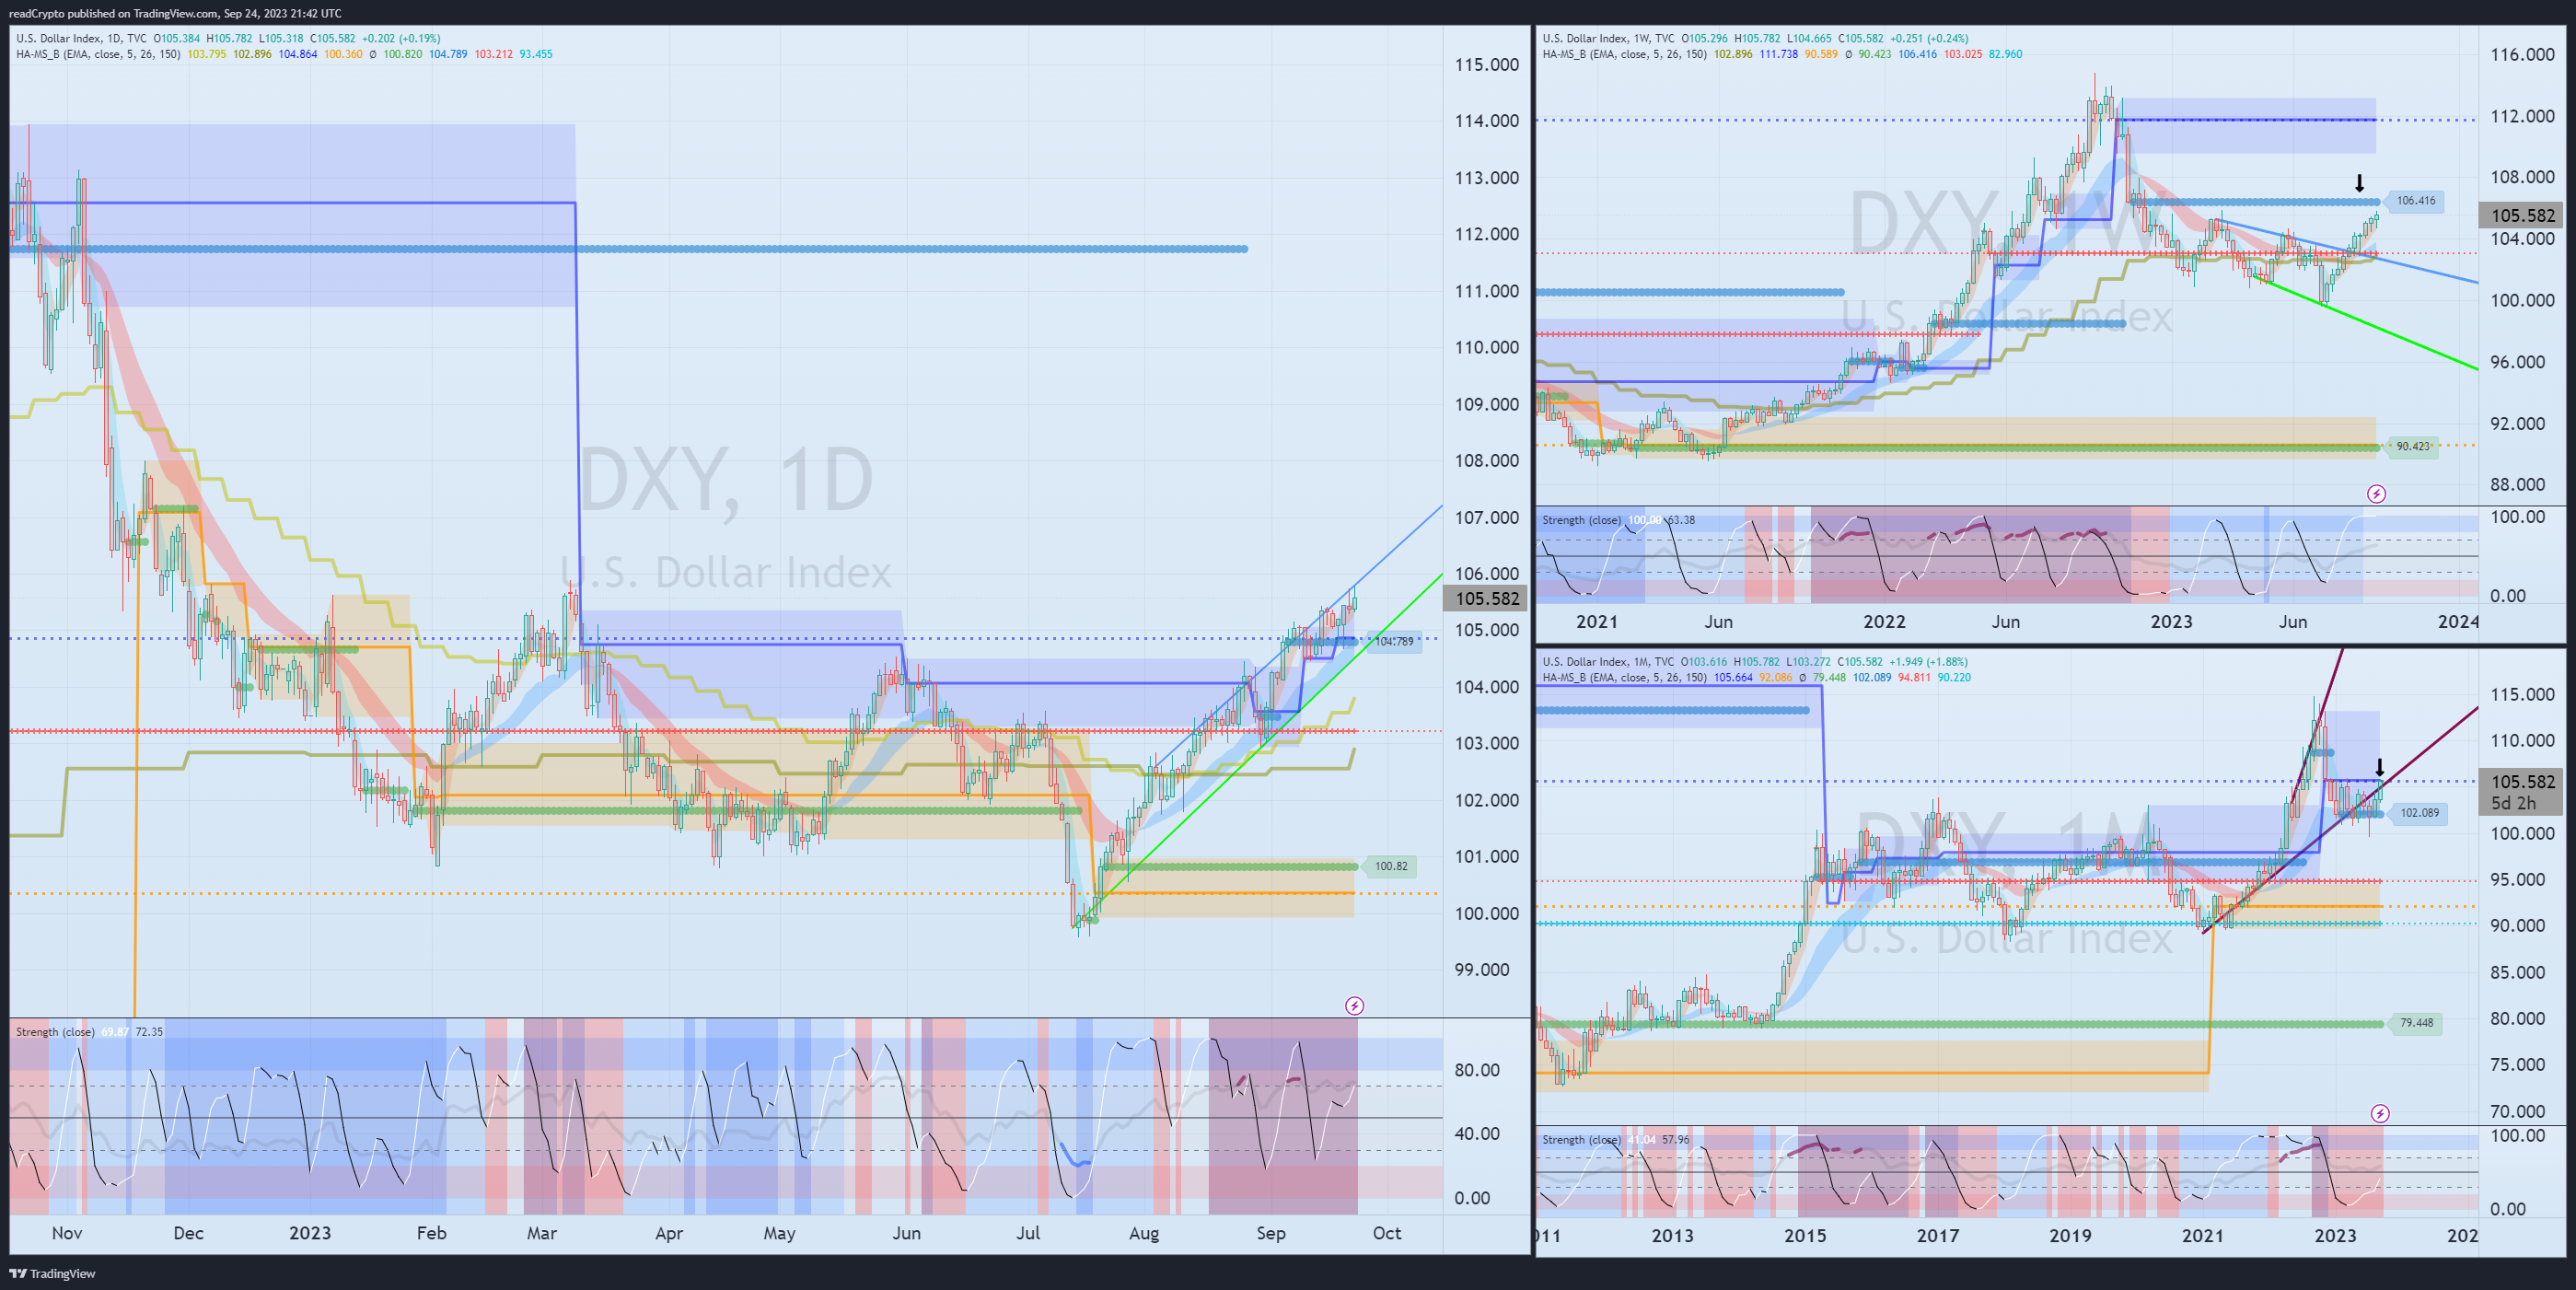2576x1290 pixels.
Task: Select the 'U.S. Dollar Index, 1M, TVC' legend title
Action: (x=1609, y=662)
